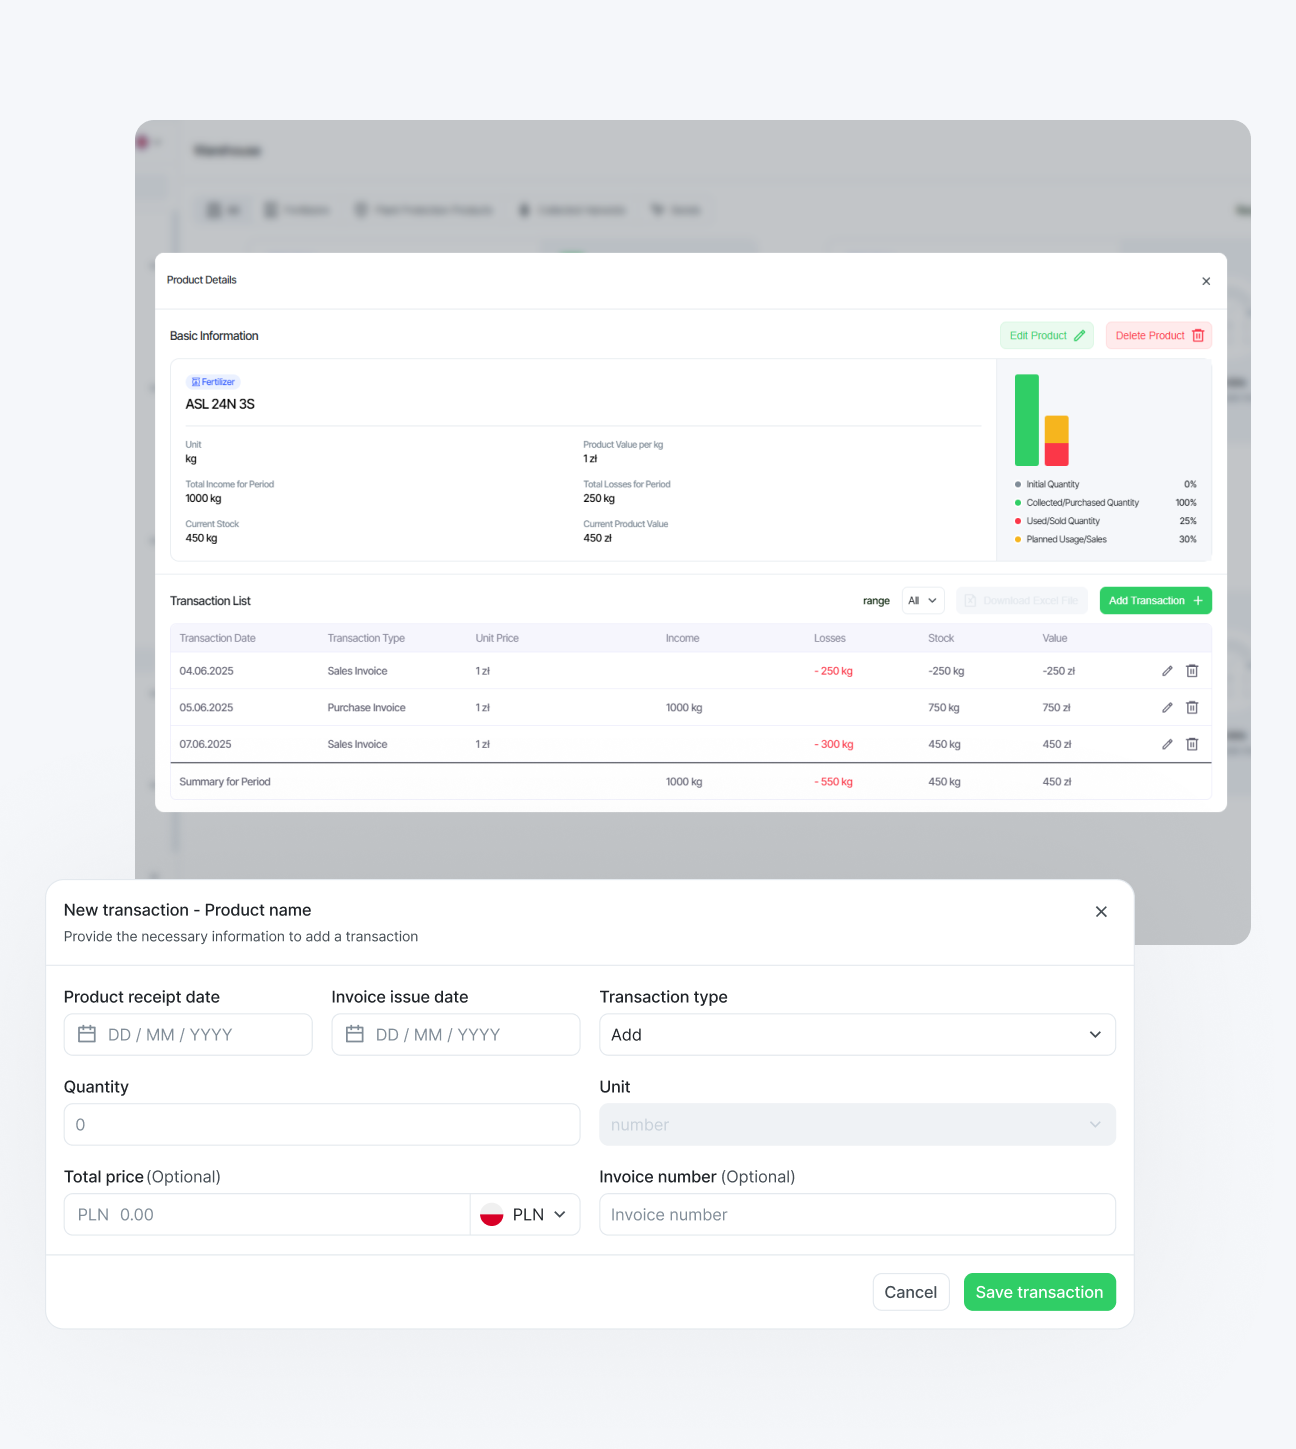The image size is (1296, 1449).
Task: Click the 04.06.2025 date cell
Action: point(207,671)
